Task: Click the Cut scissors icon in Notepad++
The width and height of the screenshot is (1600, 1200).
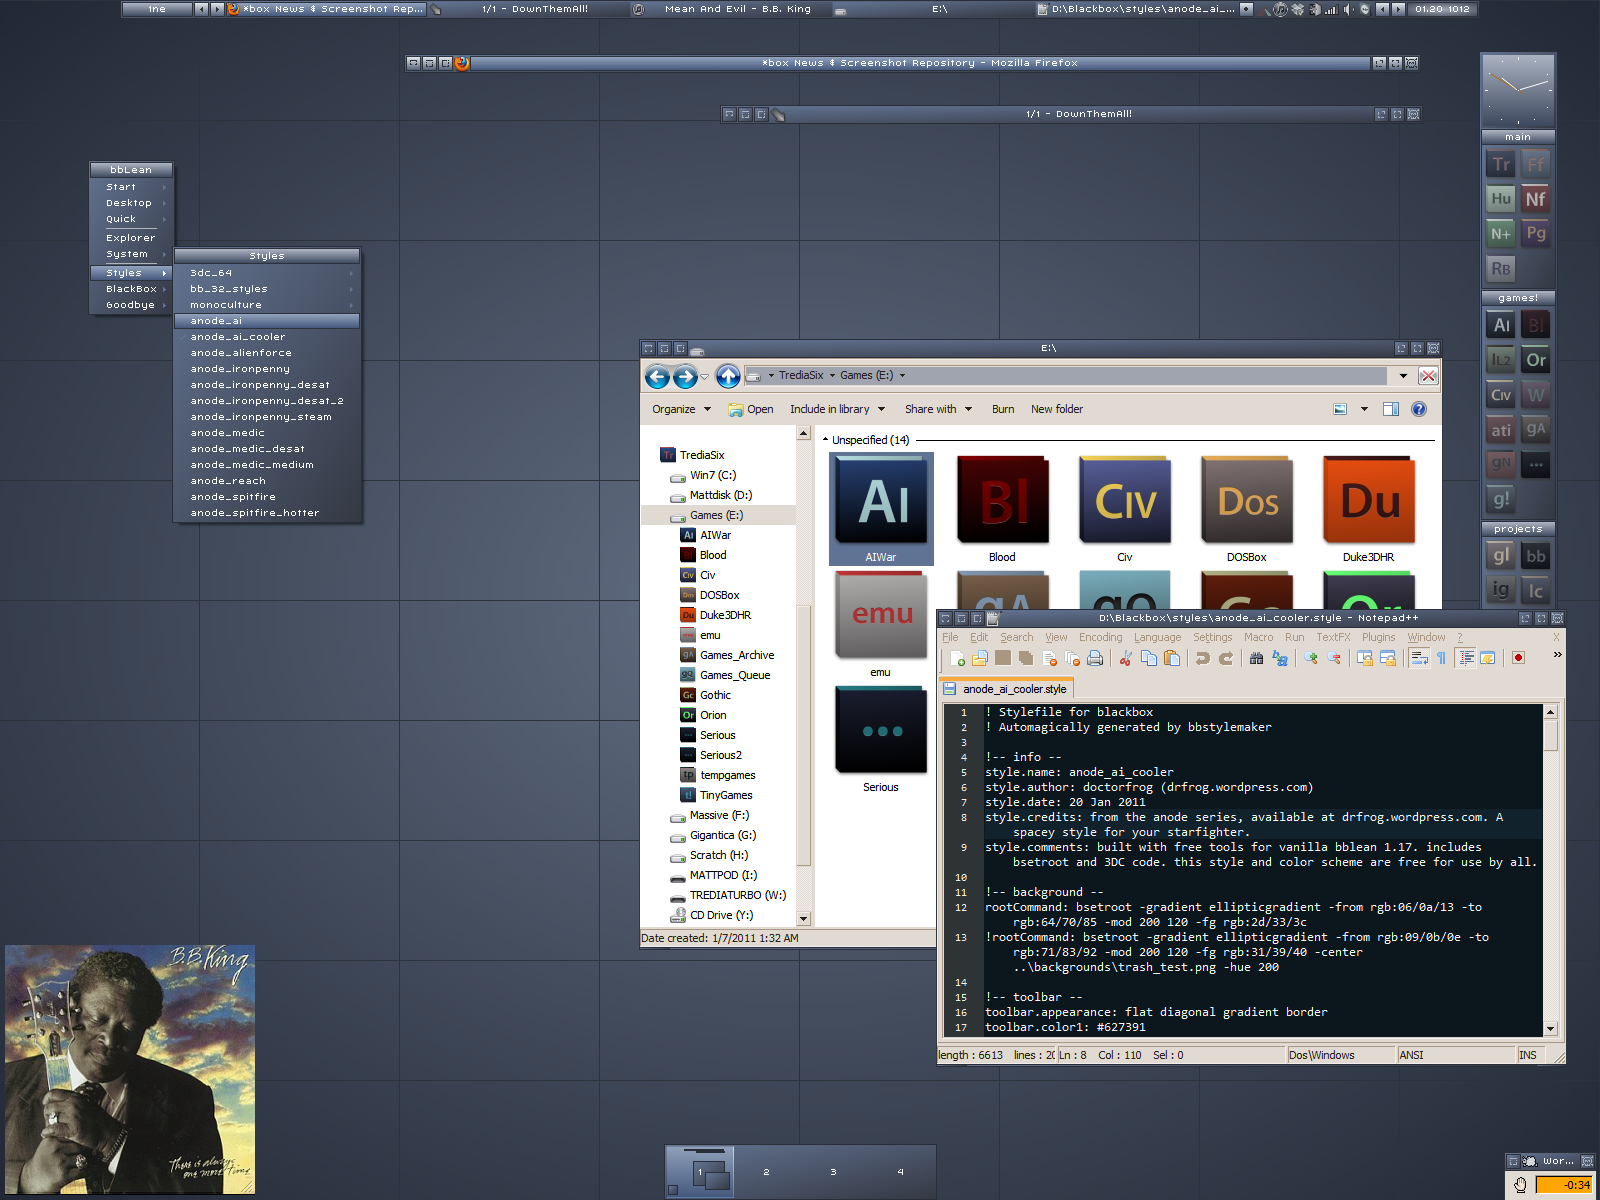Action: (x=1126, y=658)
